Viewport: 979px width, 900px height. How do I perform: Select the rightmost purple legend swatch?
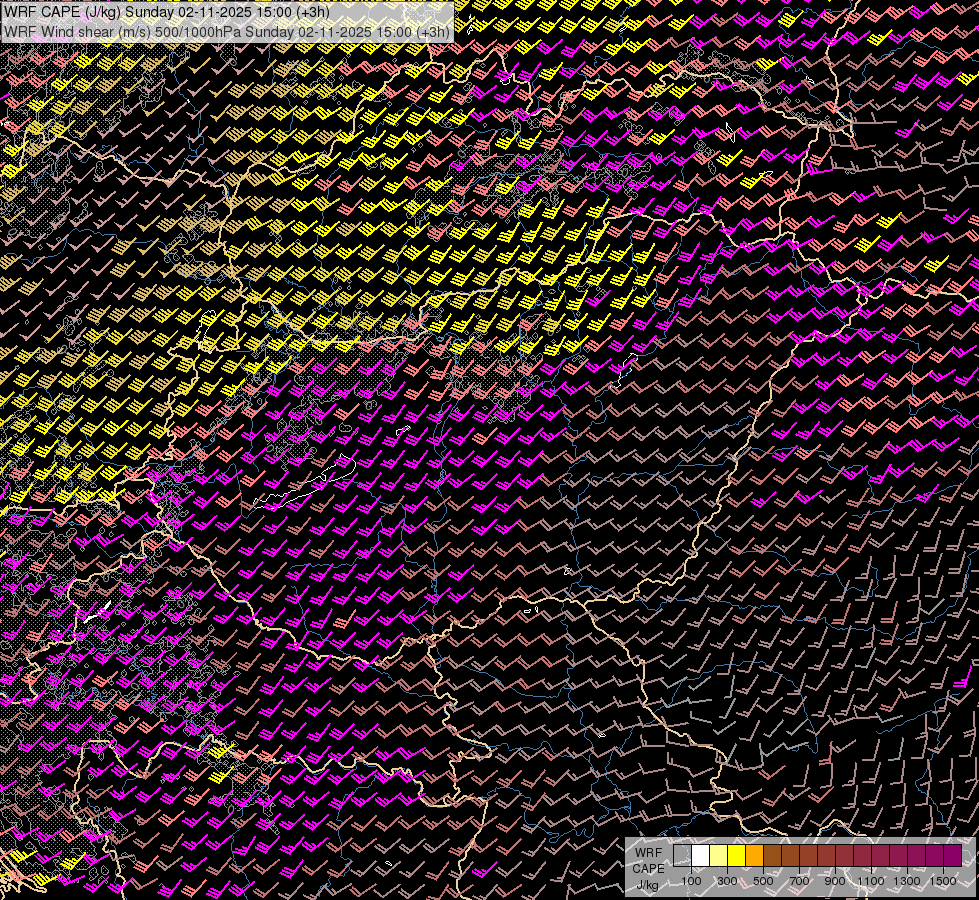[x=952, y=856]
